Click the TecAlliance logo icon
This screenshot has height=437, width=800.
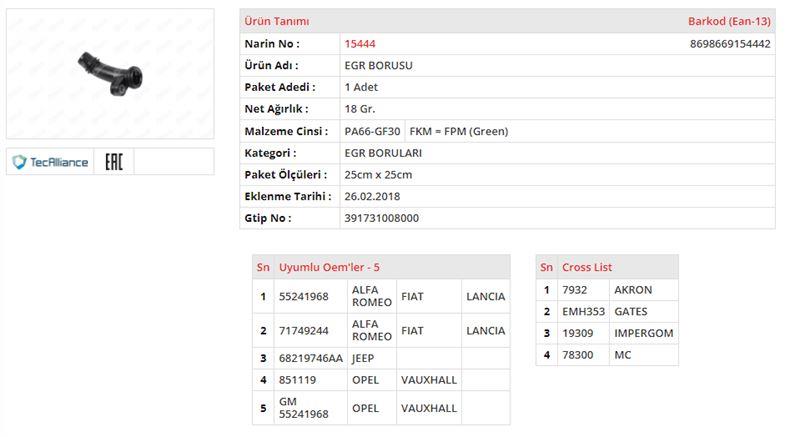click(50, 162)
